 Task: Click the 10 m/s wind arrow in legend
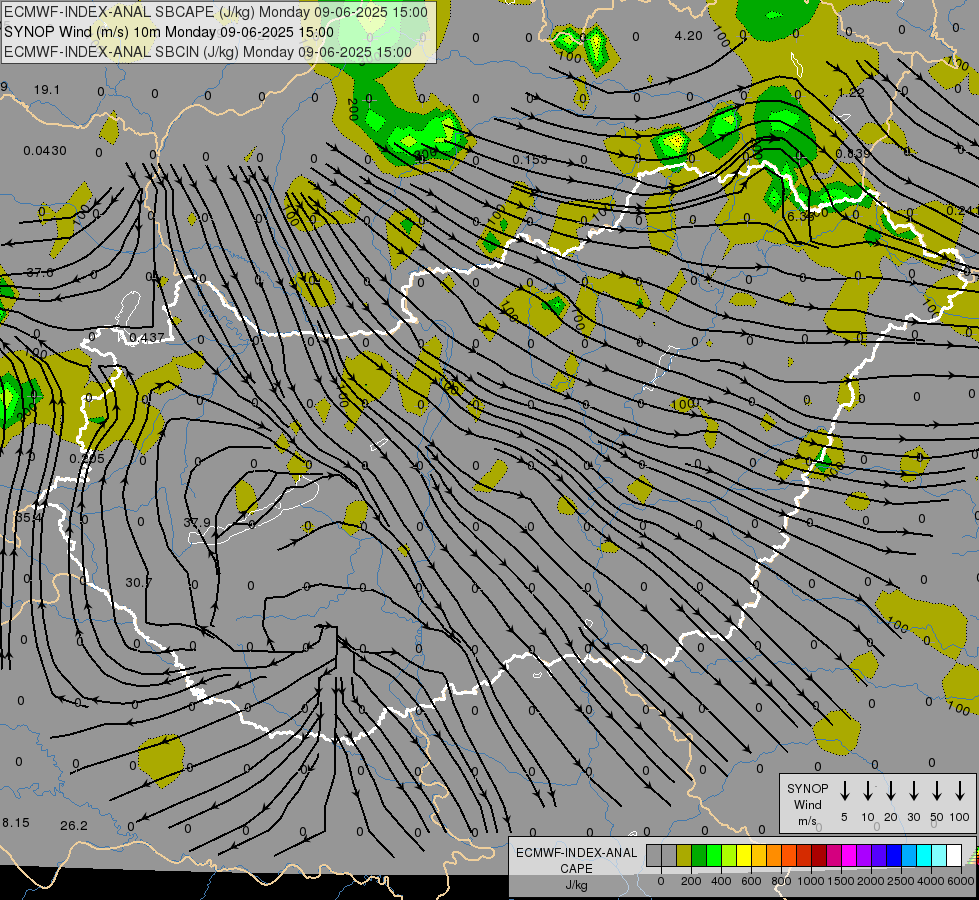tap(868, 790)
